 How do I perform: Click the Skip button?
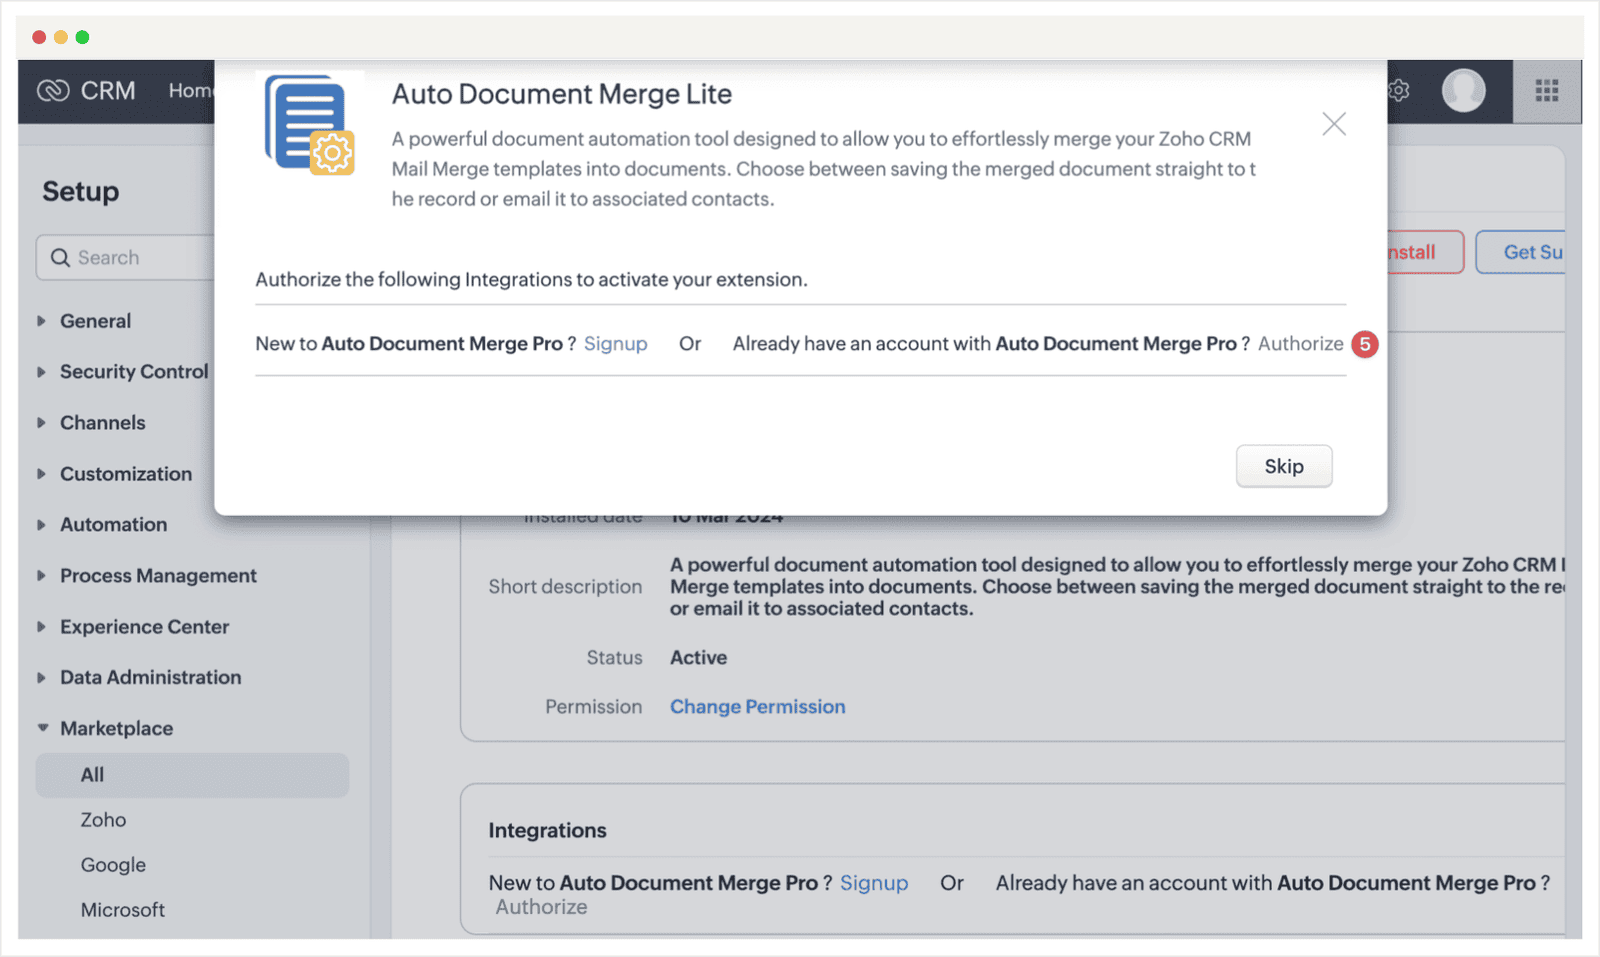[1284, 466]
